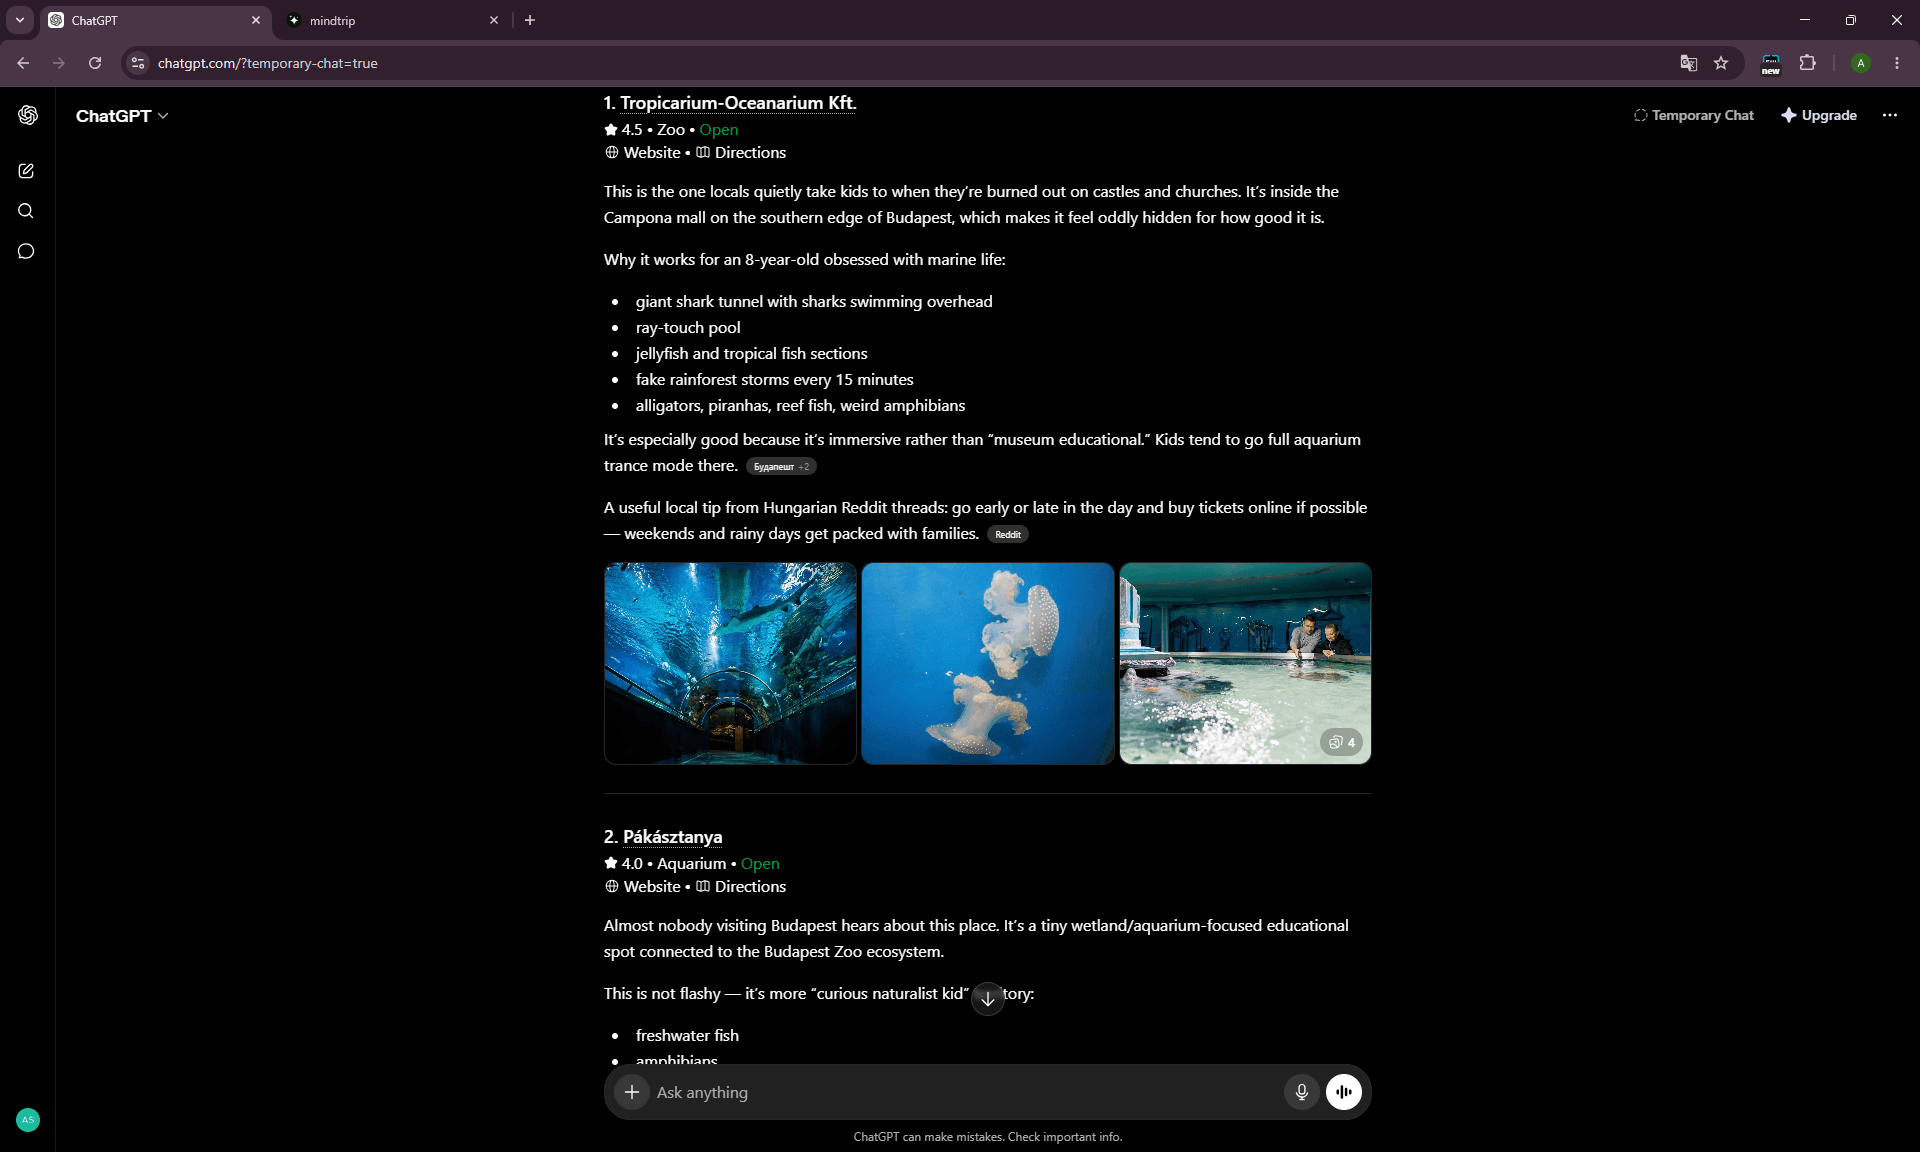
Task: Start dictation with the microphone icon
Action: 1302,1092
